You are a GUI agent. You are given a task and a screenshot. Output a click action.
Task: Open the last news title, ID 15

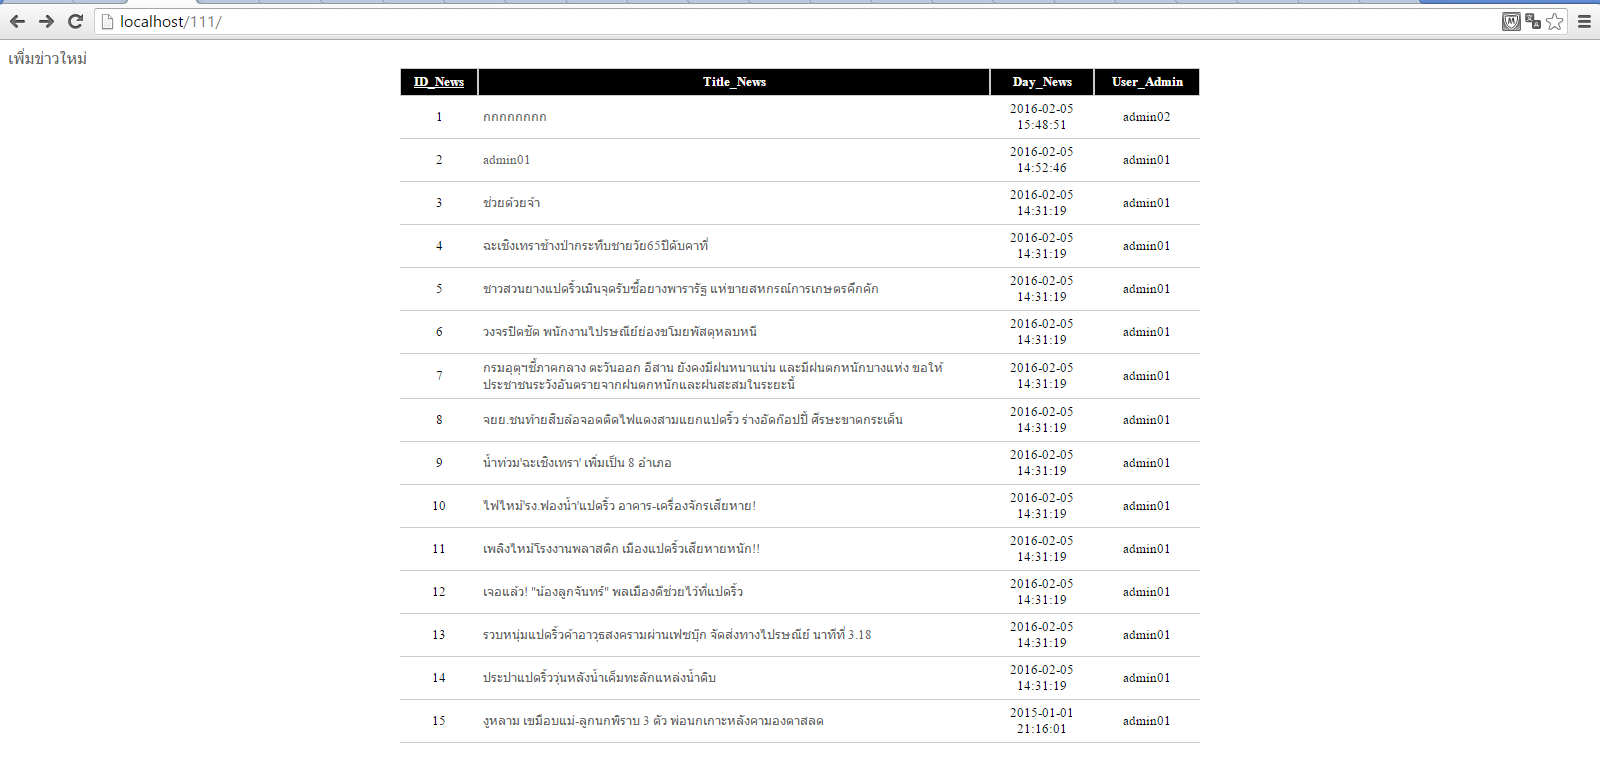(653, 721)
